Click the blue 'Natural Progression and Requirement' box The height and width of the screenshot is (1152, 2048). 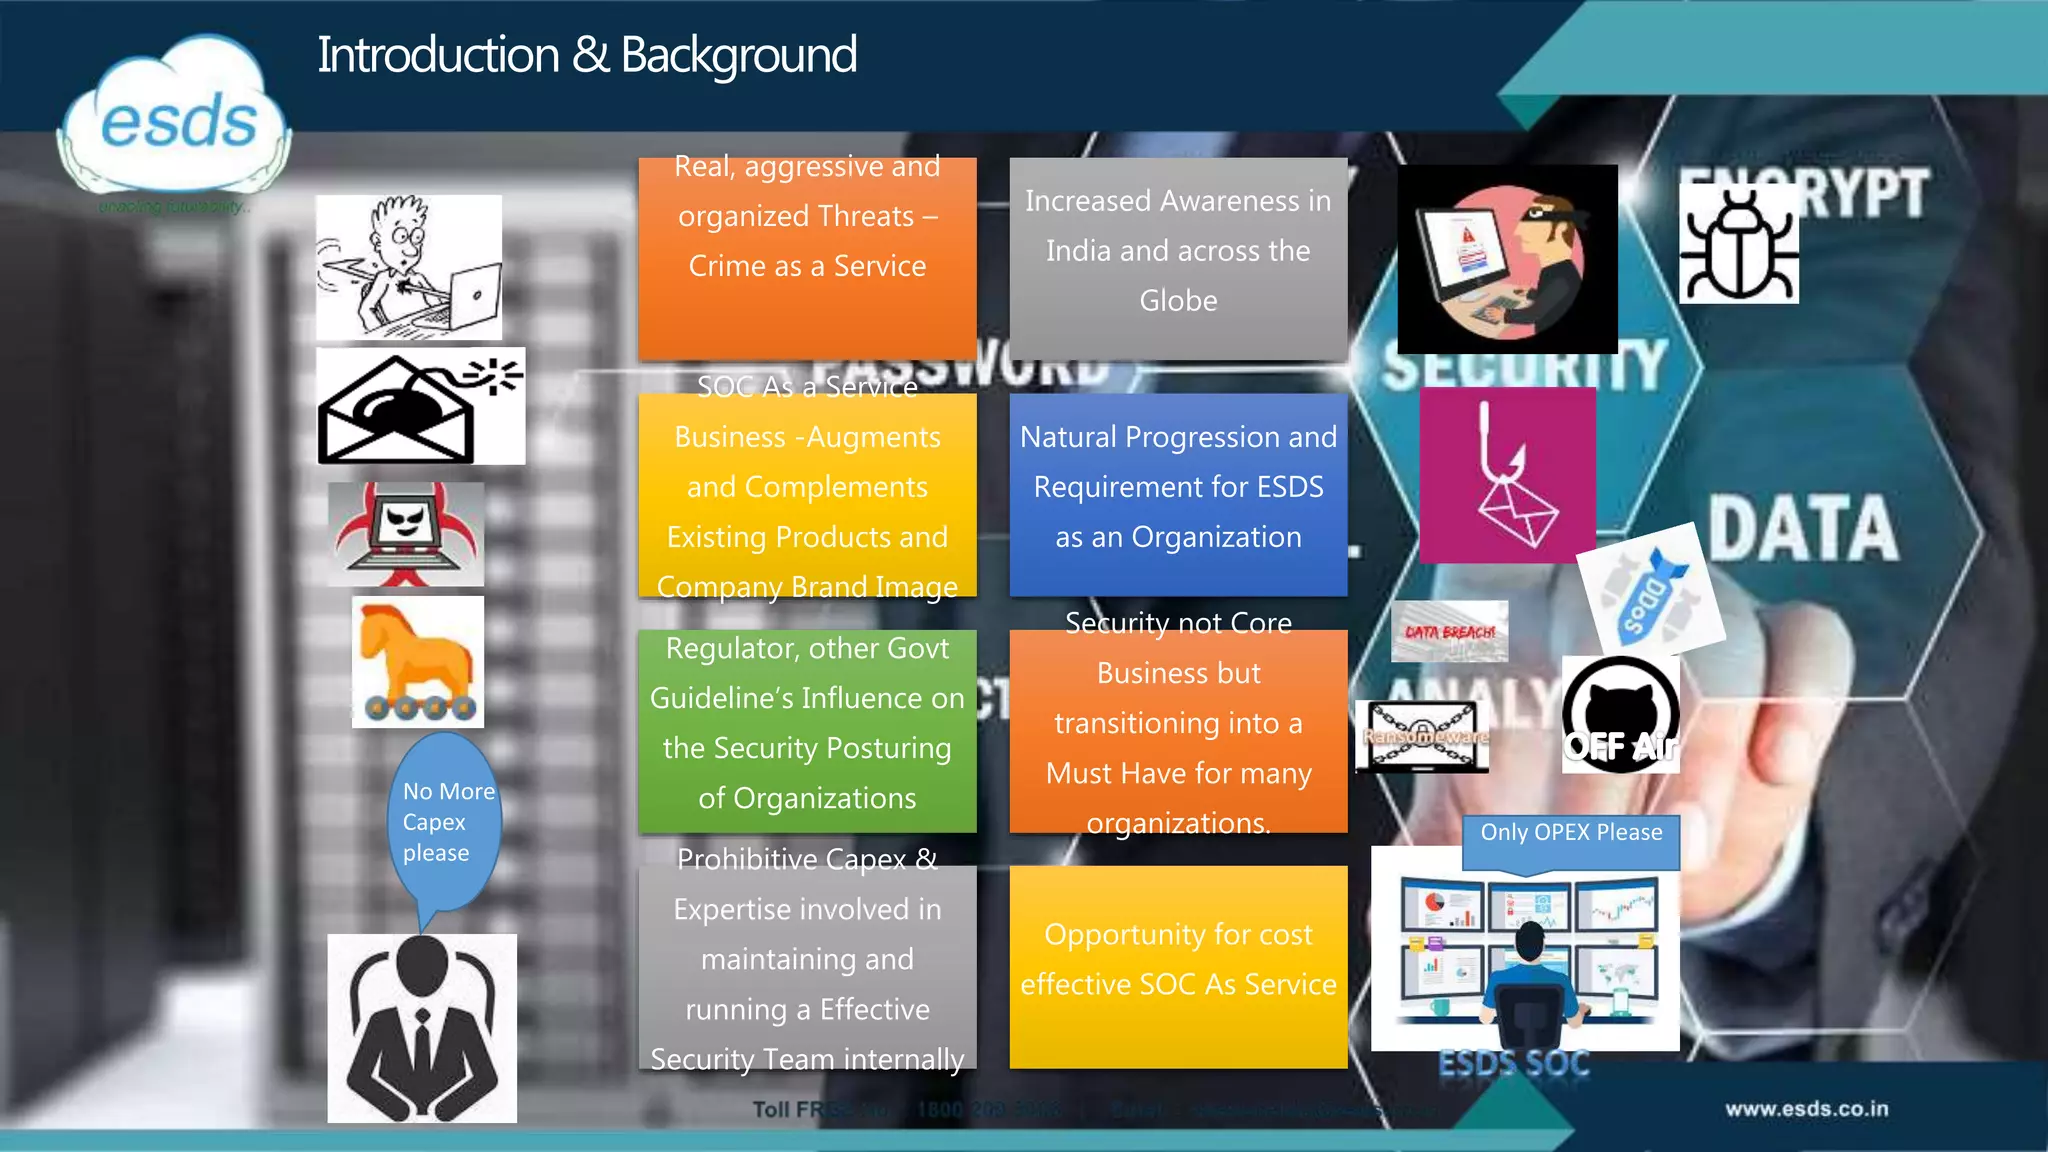[1178, 494]
